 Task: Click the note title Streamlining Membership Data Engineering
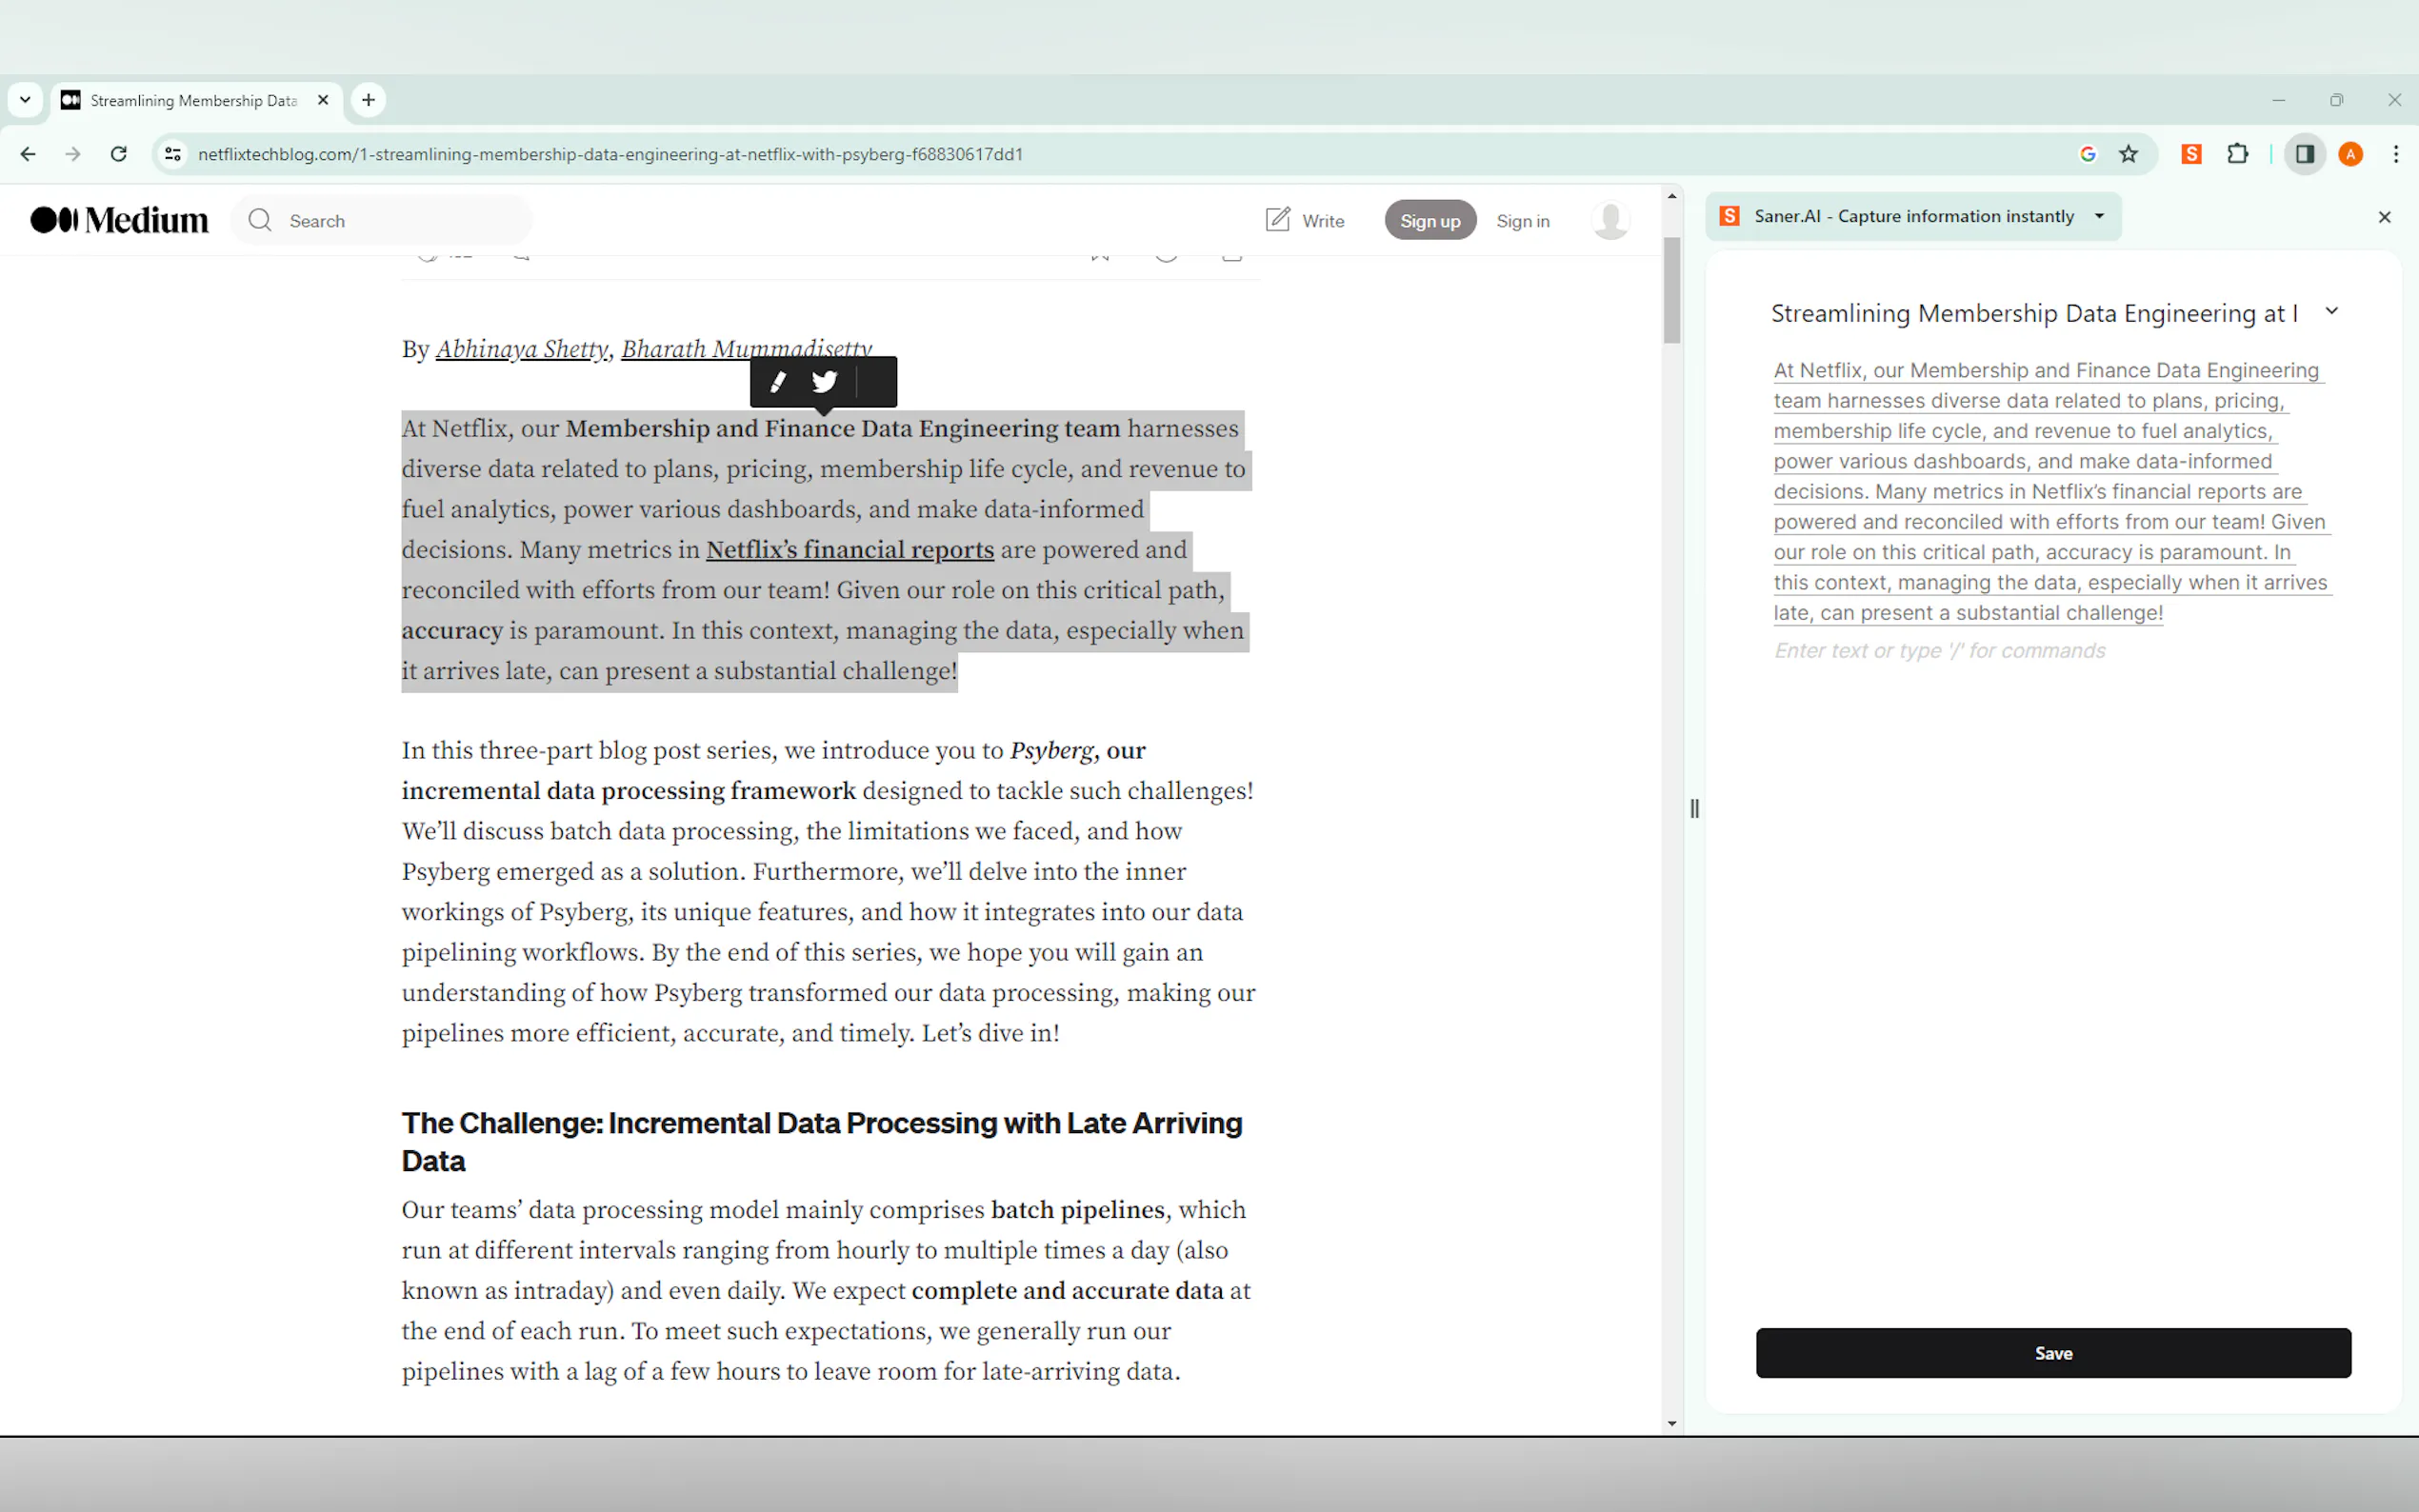(x=2034, y=313)
